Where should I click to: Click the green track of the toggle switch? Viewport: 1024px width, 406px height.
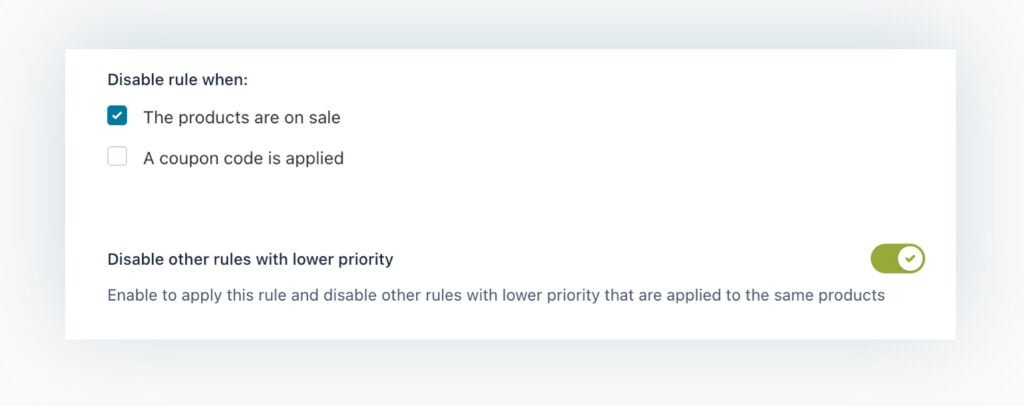[x=884, y=259]
